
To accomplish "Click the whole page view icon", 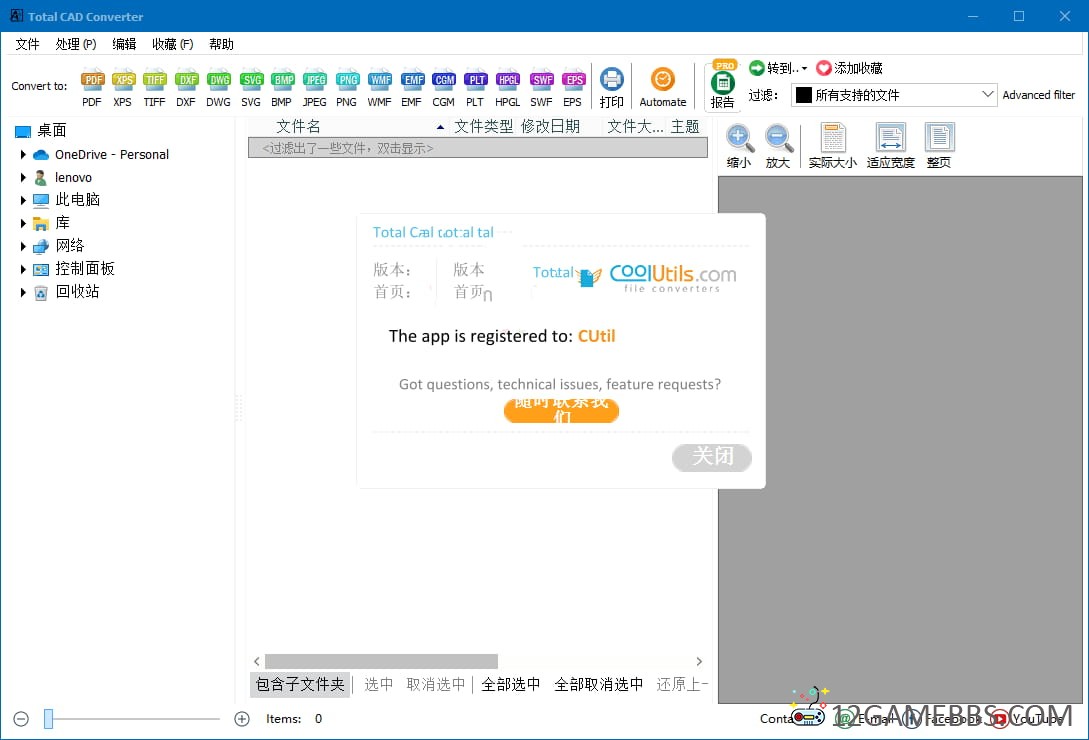I will [x=939, y=140].
